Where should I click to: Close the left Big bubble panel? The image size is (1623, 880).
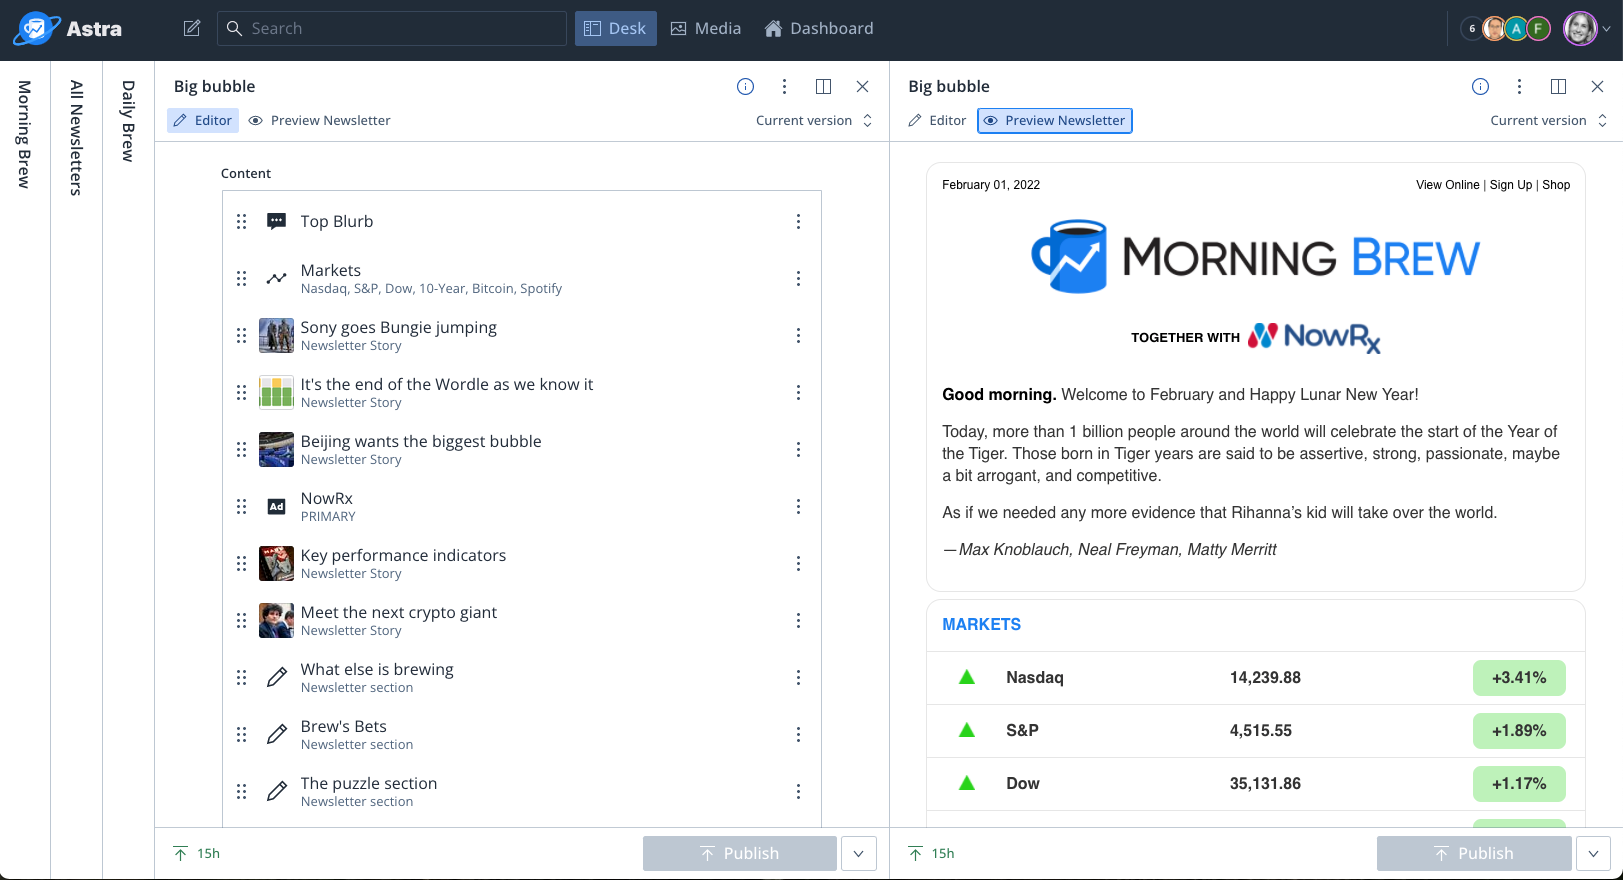pyautogui.click(x=862, y=86)
